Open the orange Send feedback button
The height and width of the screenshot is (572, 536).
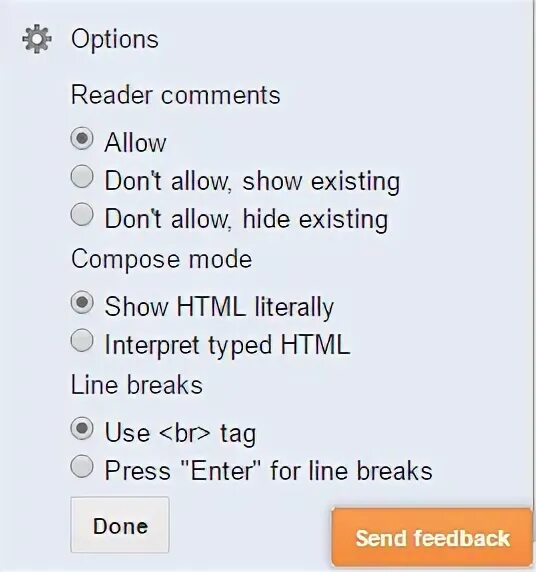point(433,537)
